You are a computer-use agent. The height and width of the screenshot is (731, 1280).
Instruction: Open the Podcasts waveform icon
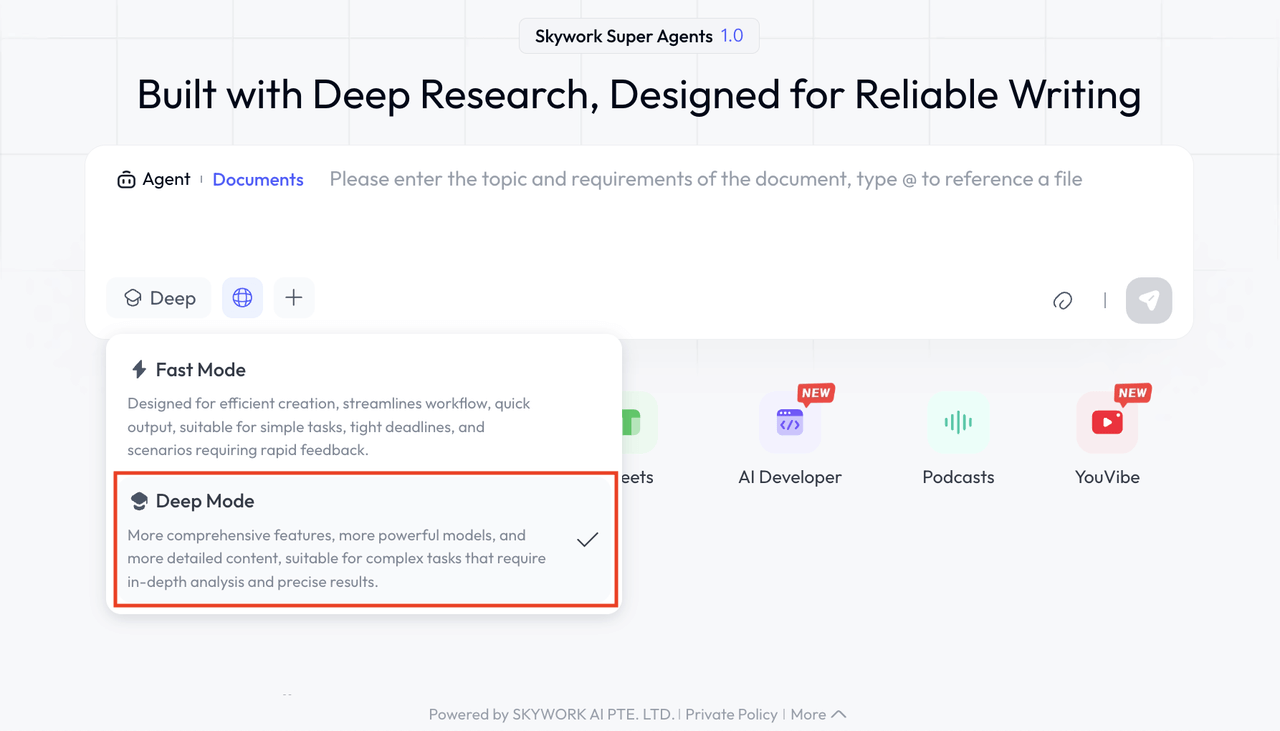(958, 423)
